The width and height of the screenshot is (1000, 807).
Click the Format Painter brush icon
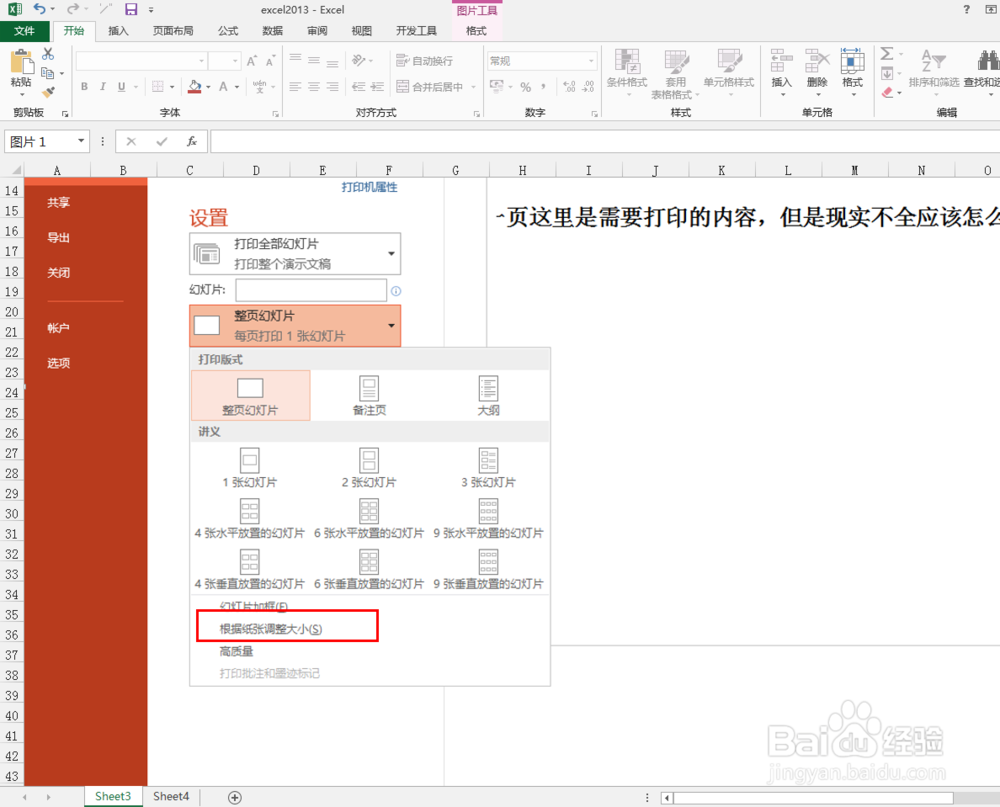[48, 93]
